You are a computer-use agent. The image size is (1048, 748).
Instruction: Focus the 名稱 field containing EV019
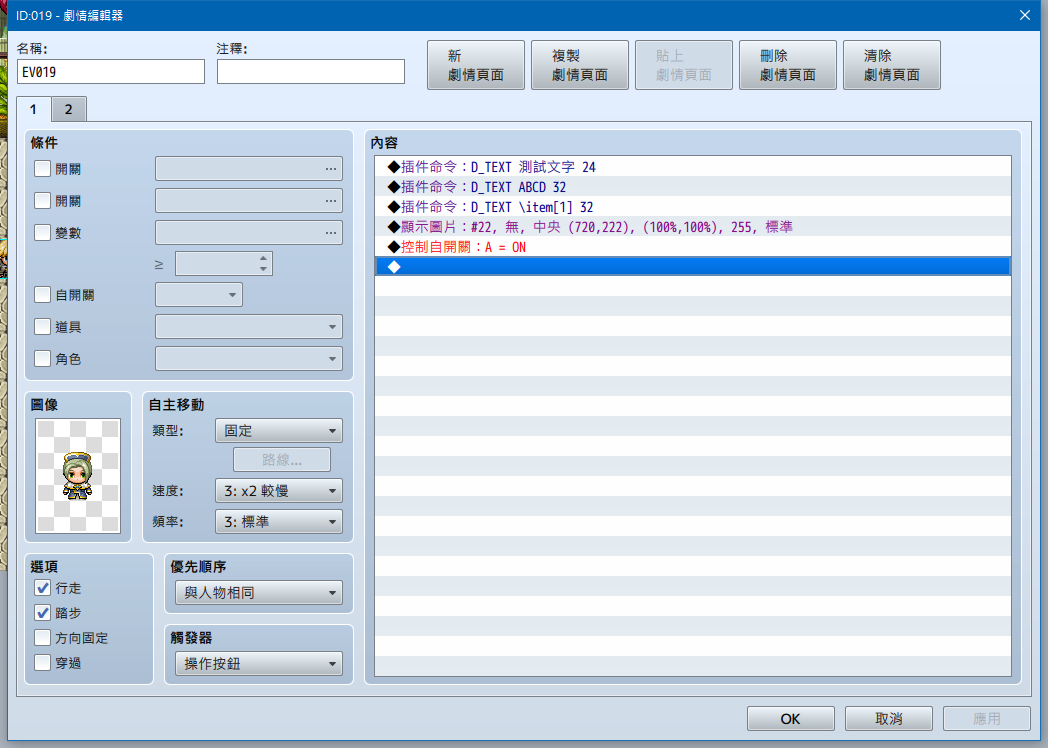point(111,72)
